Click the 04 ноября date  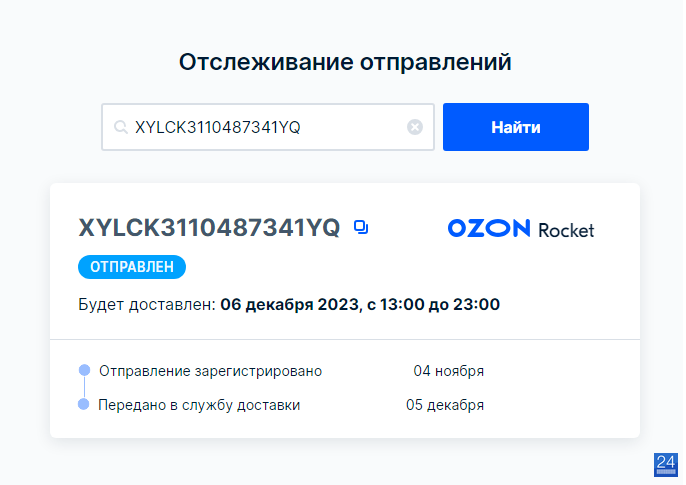448,371
